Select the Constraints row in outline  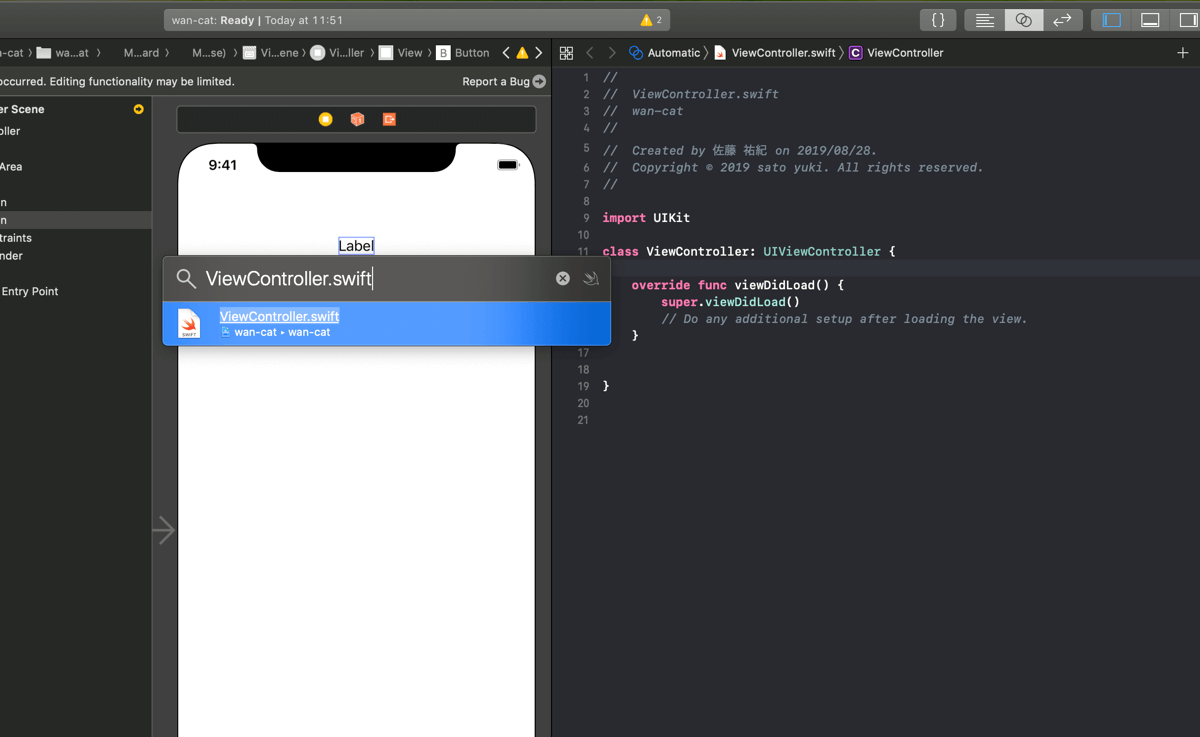tap(76, 238)
